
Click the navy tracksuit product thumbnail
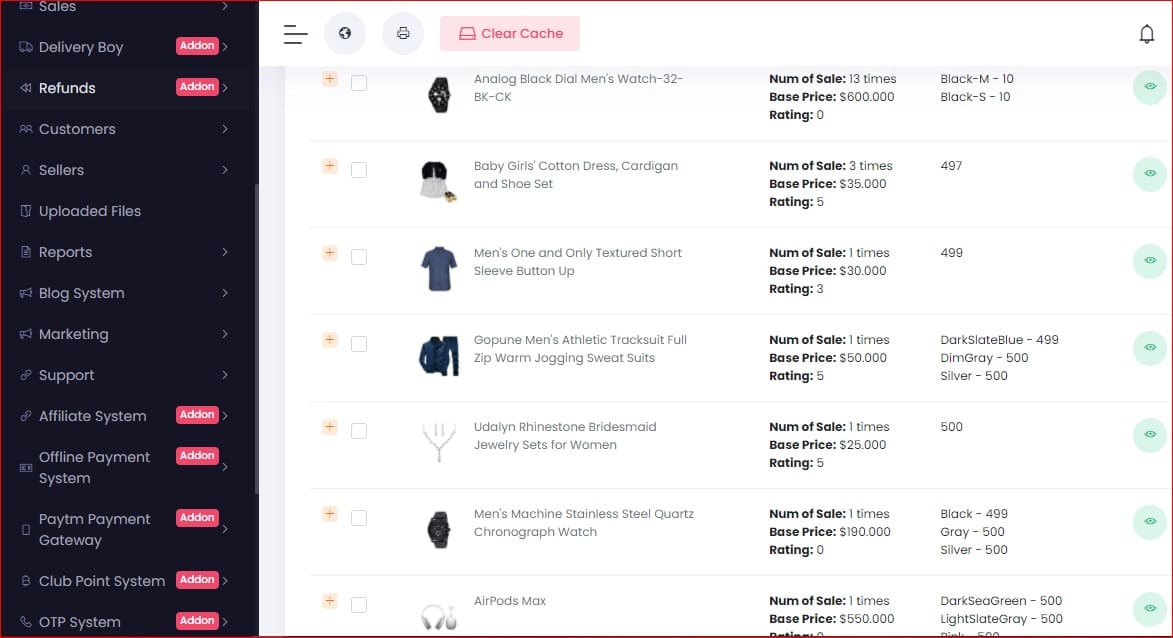(438, 355)
